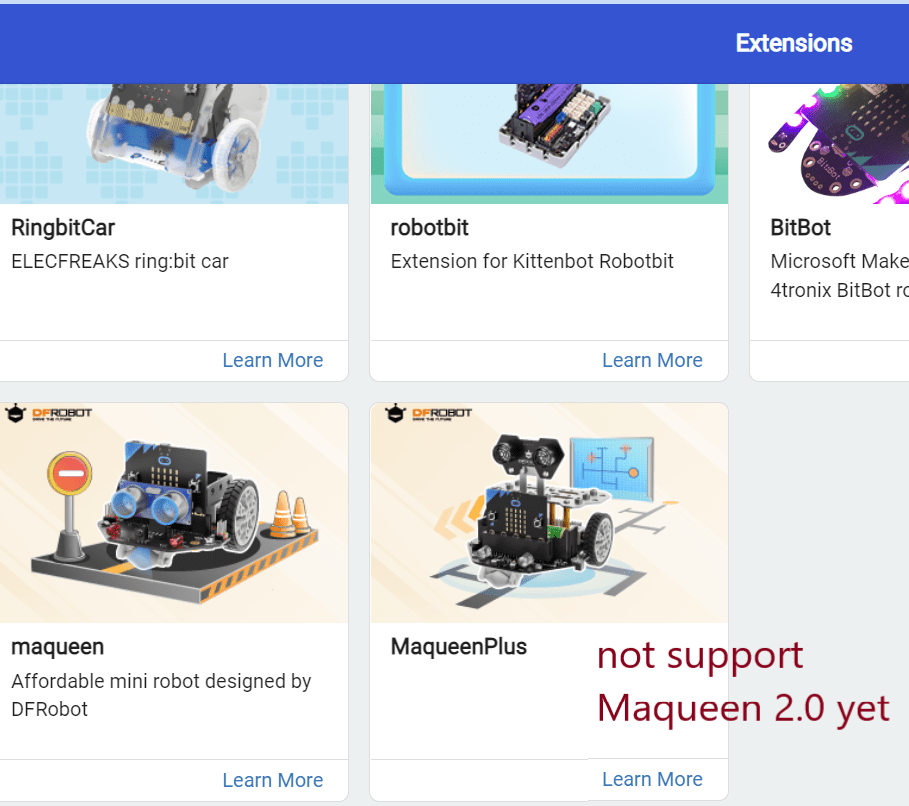
Task: Click the ELECFREAKS ring:bit car description
Action: [120, 262]
